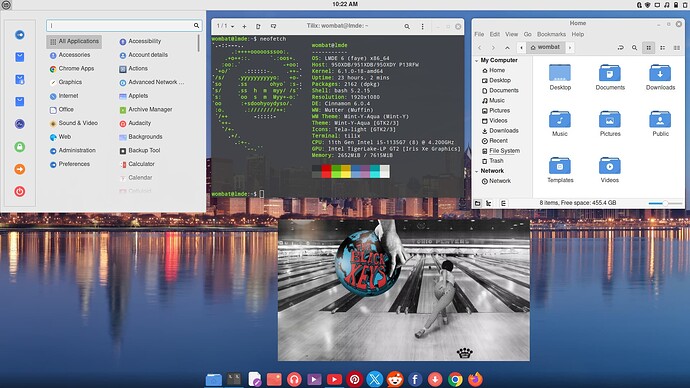Launch Firefox from the dock
690x388 pixels.
point(475,379)
